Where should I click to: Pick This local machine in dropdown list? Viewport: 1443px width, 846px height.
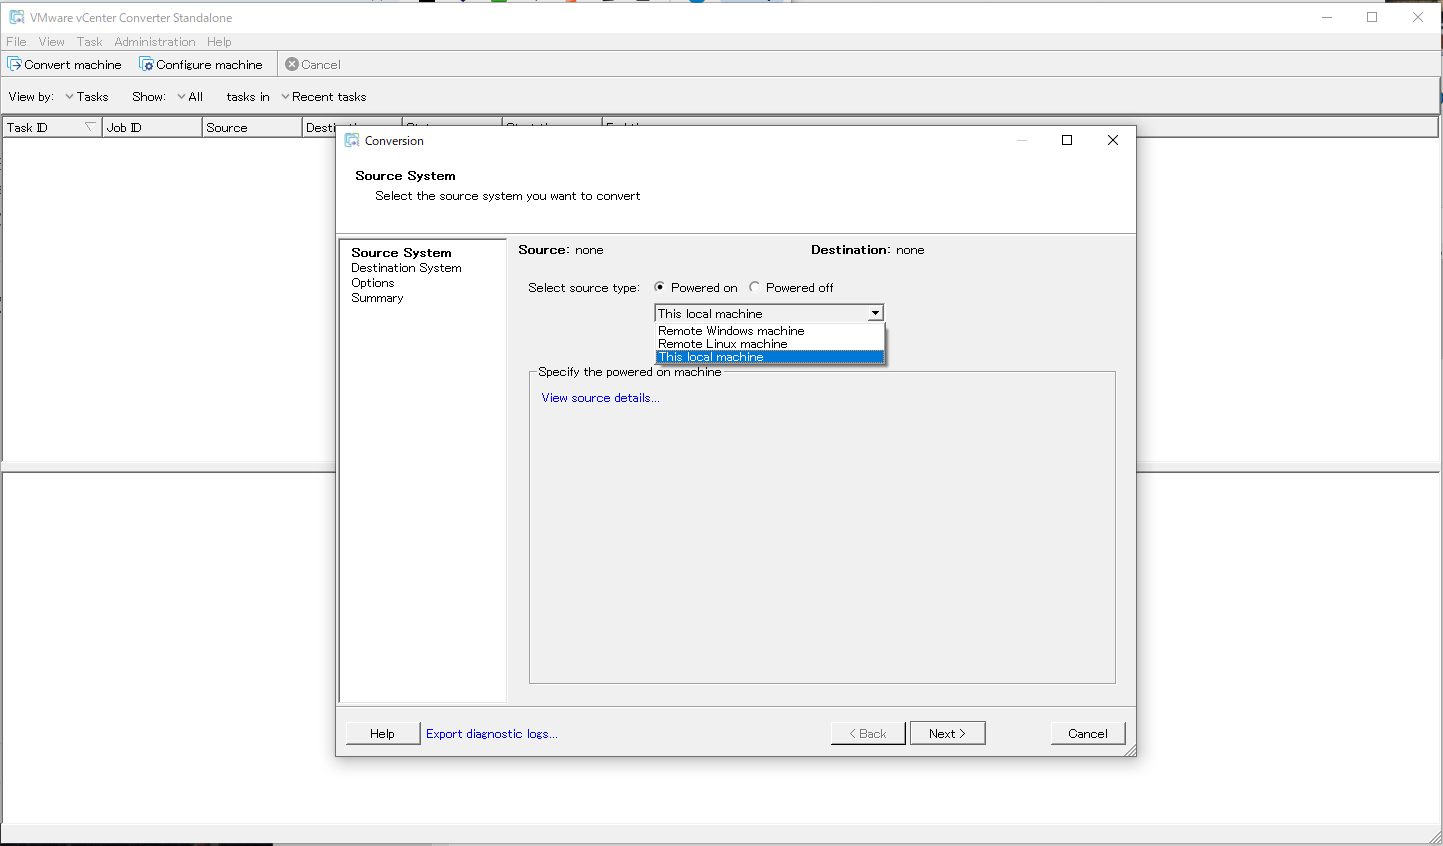(x=711, y=357)
